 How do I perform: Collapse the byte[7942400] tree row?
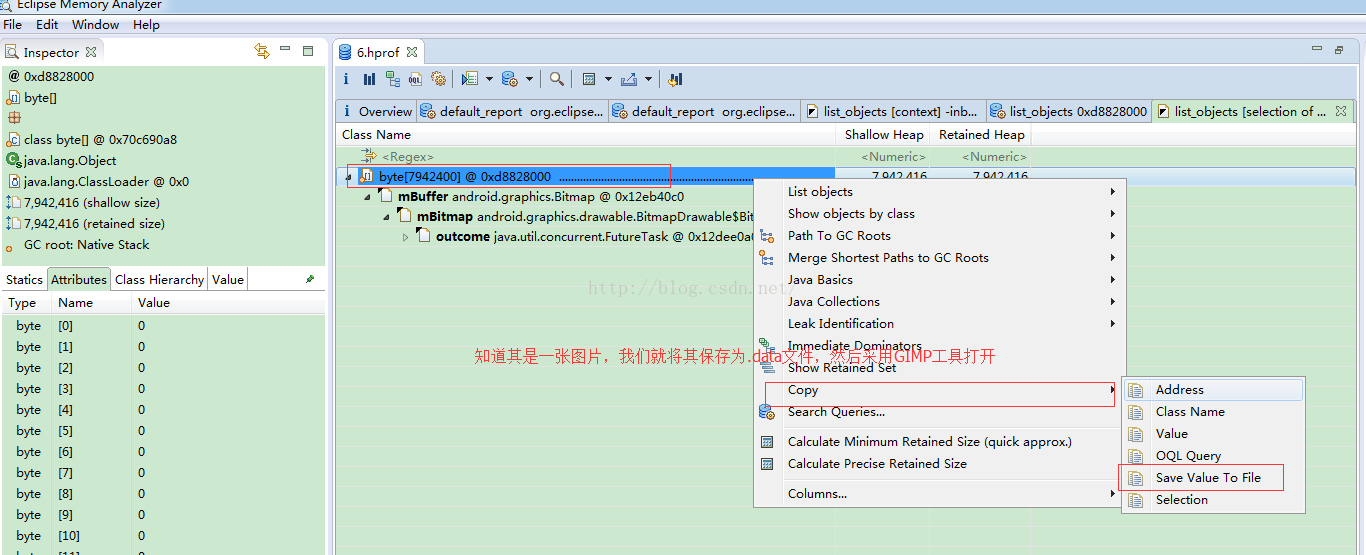(349, 177)
